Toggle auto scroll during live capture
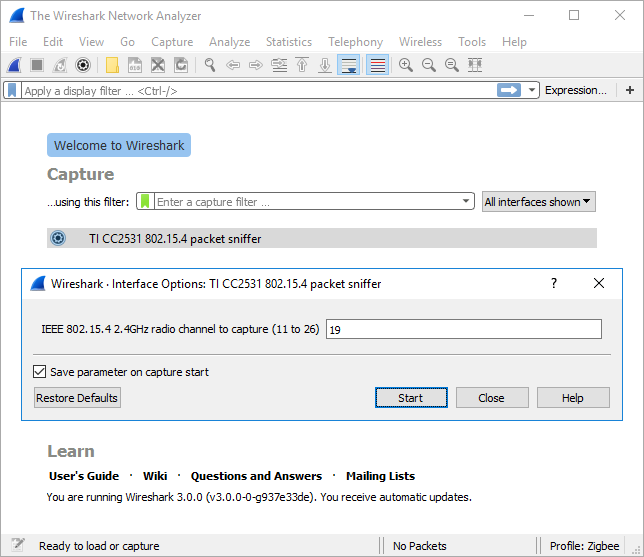Viewport: 644px width, 557px height. click(349, 65)
